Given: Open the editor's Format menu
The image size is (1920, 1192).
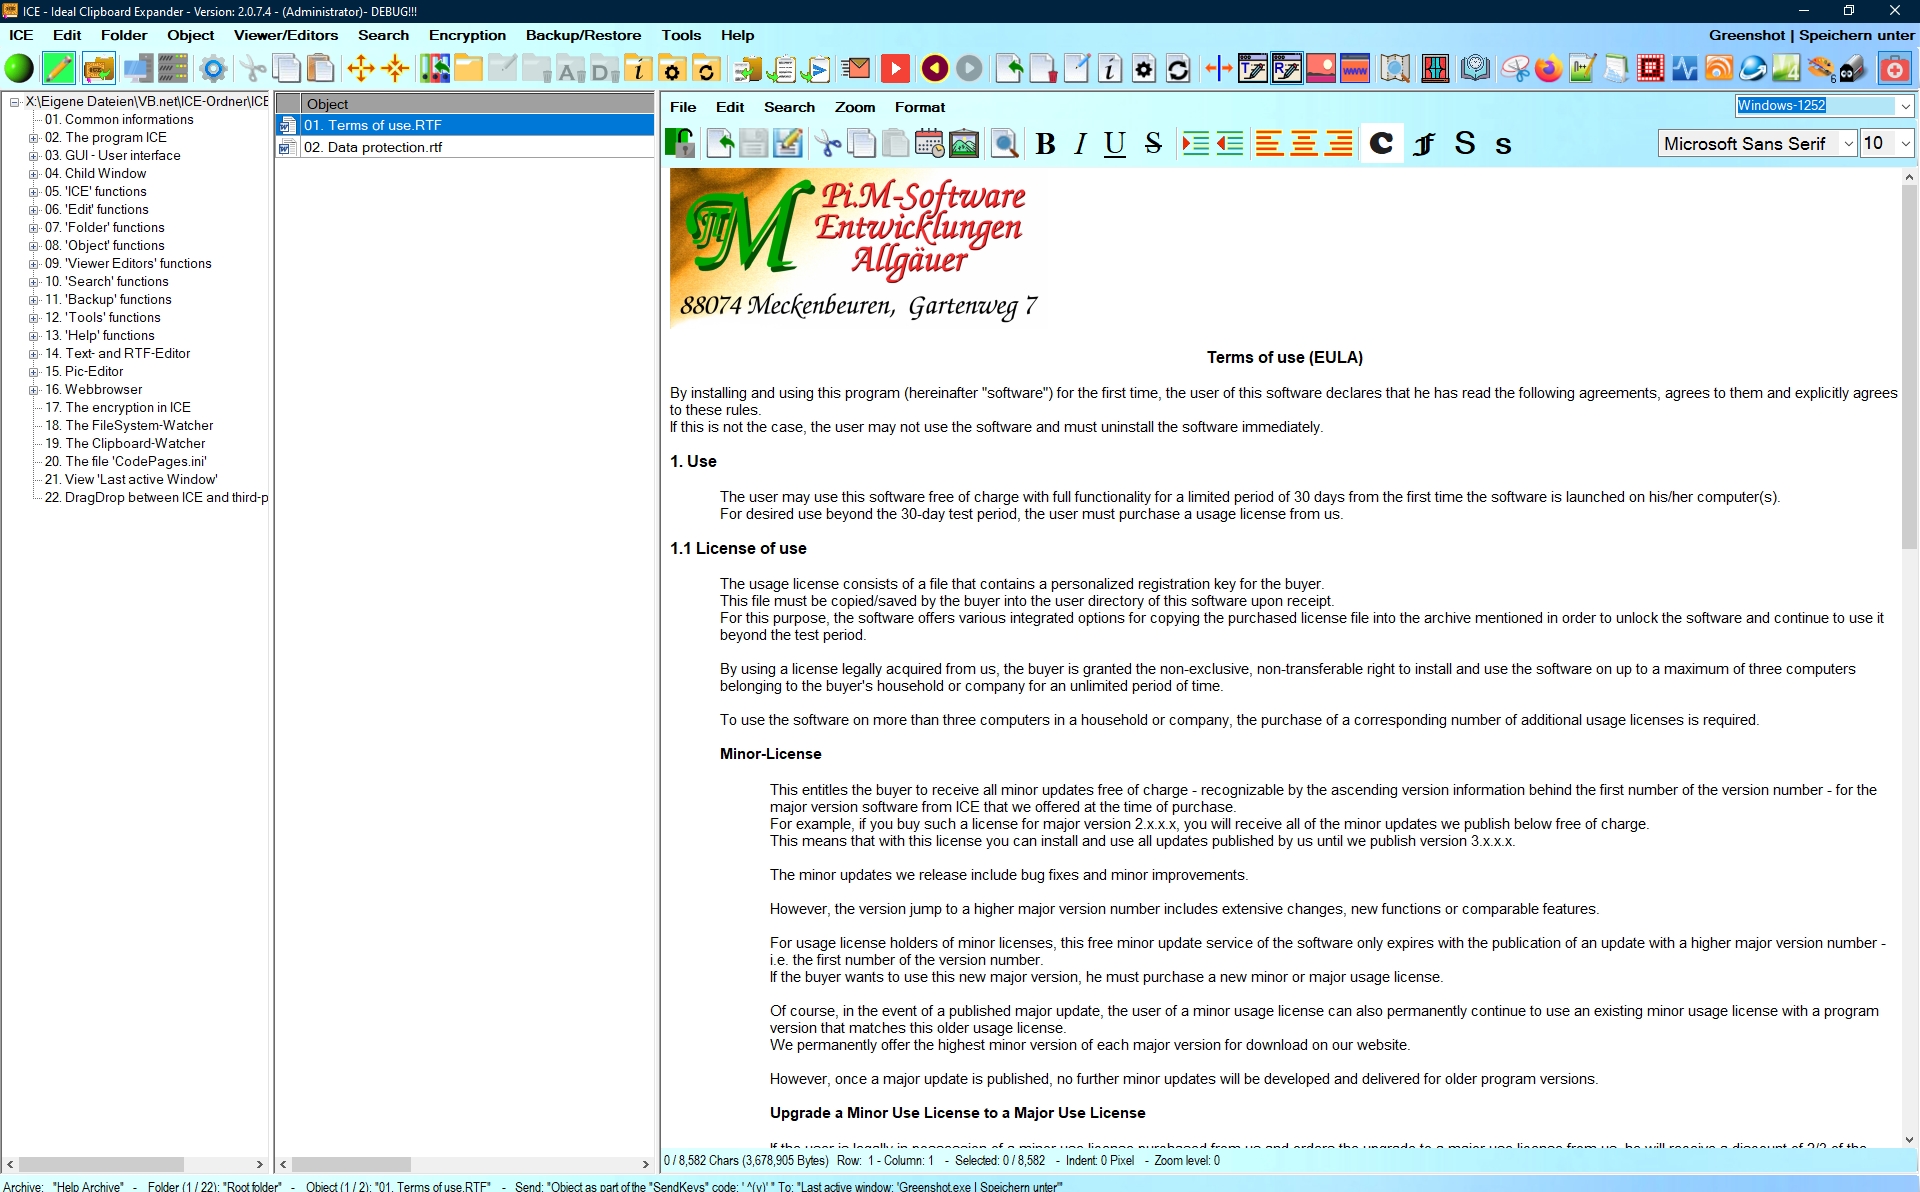Looking at the screenshot, I should [919, 107].
